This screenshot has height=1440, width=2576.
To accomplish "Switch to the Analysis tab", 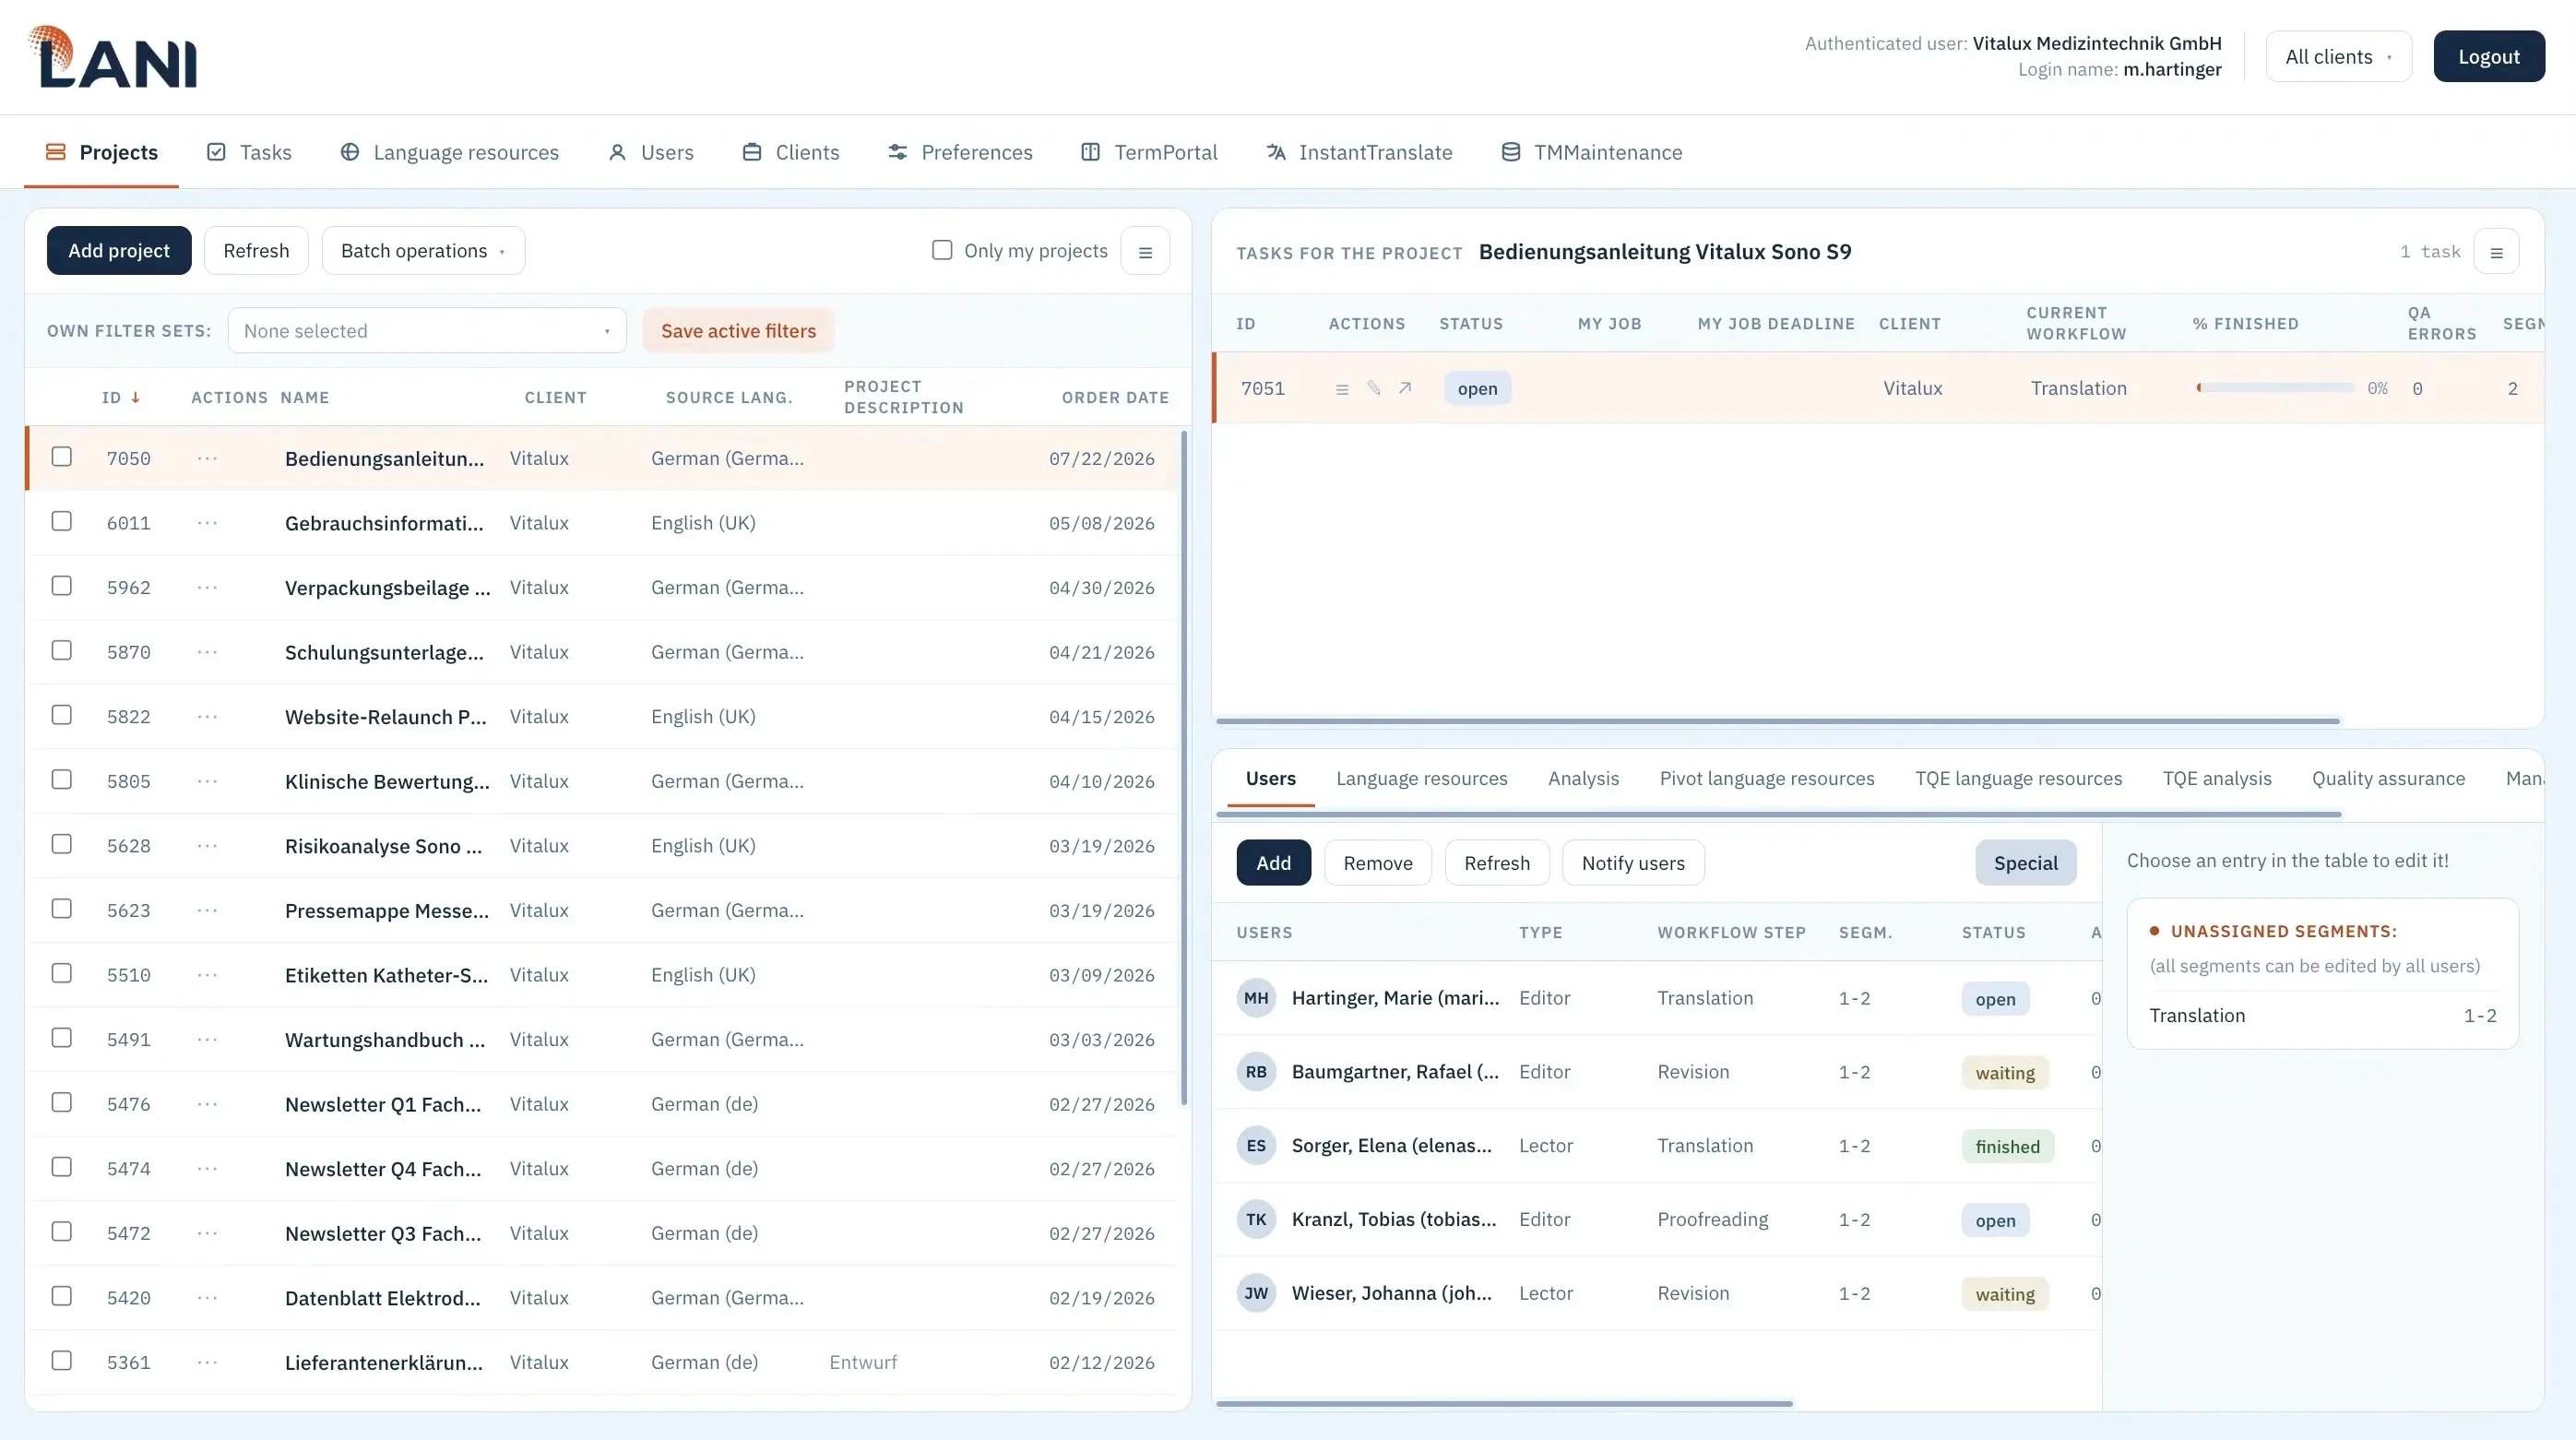I will point(1583,779).
